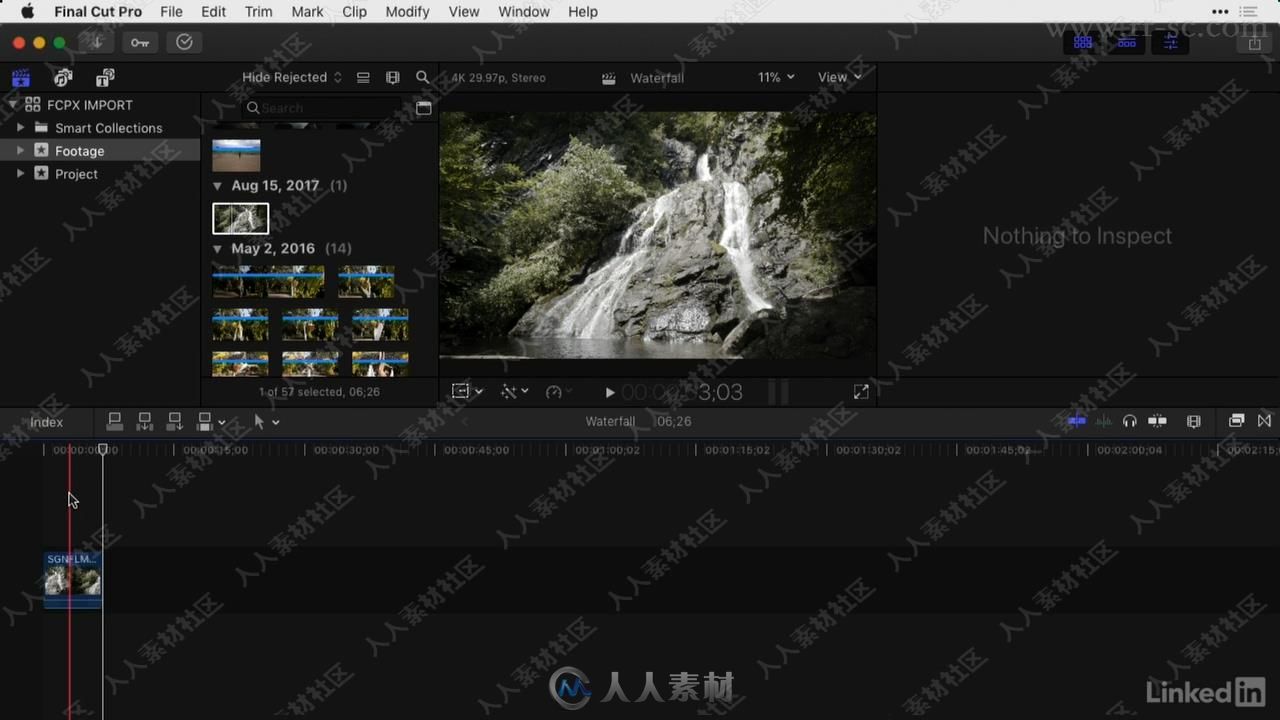Click ruler at 00:00:30:00
Screen dimensions: 1280x720
[x=346, y=450]
